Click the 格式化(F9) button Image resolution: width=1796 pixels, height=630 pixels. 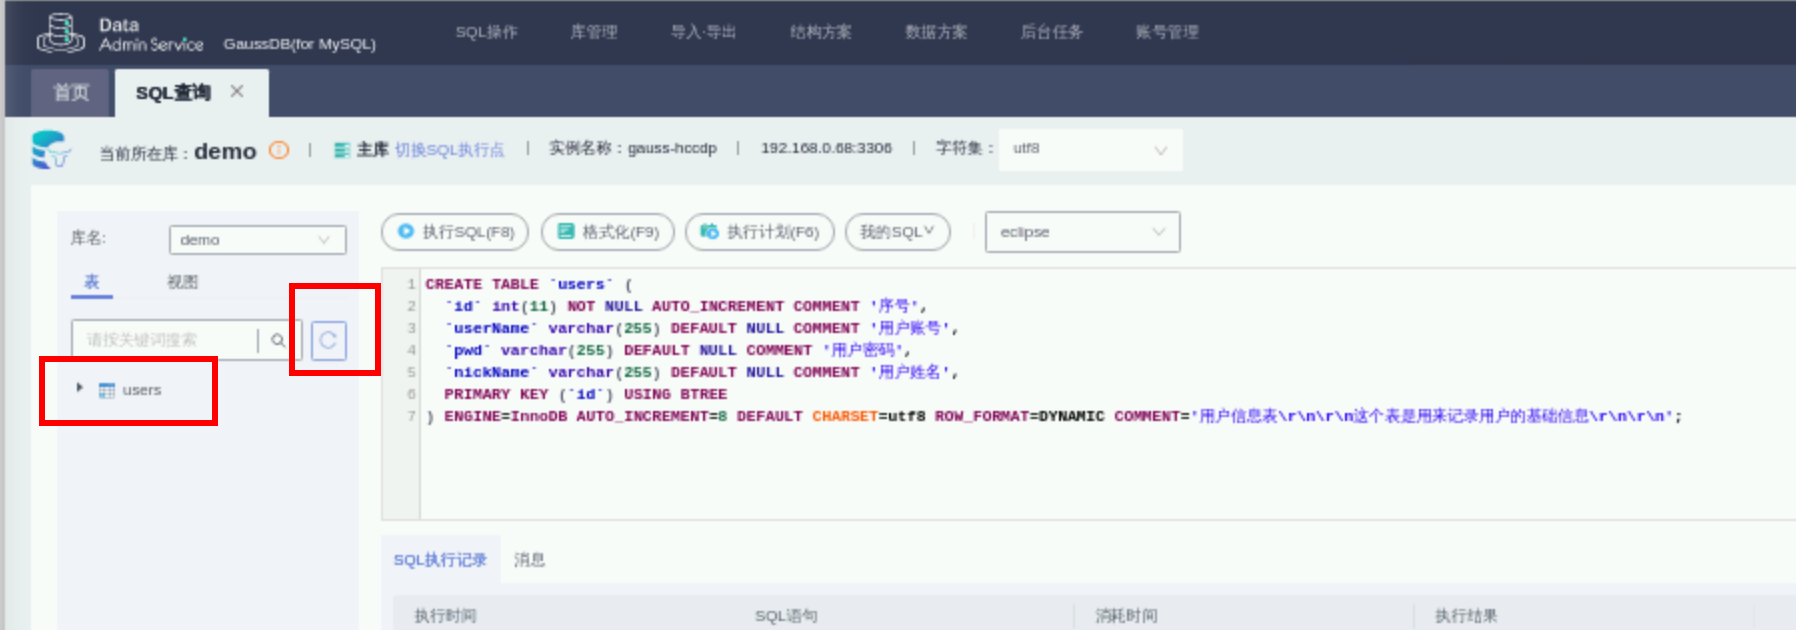(608, 232)
